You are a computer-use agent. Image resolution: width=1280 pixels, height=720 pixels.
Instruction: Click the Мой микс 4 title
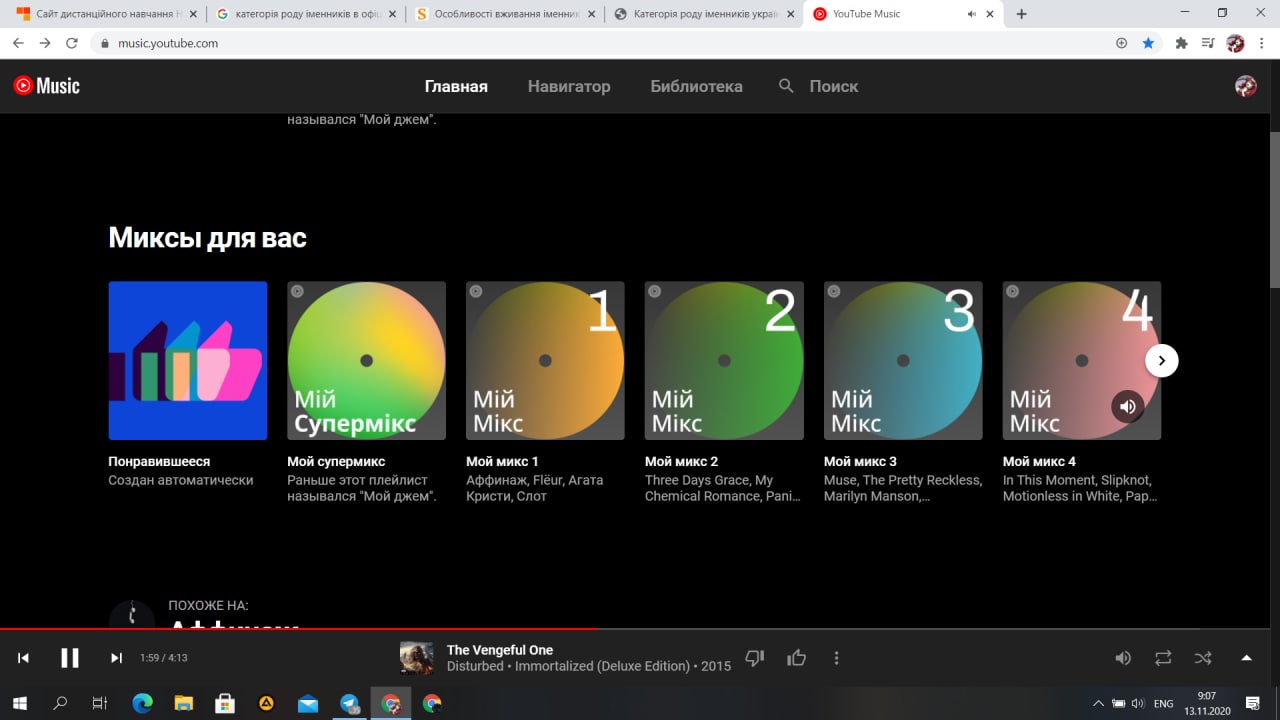[x=1039, y=461]
